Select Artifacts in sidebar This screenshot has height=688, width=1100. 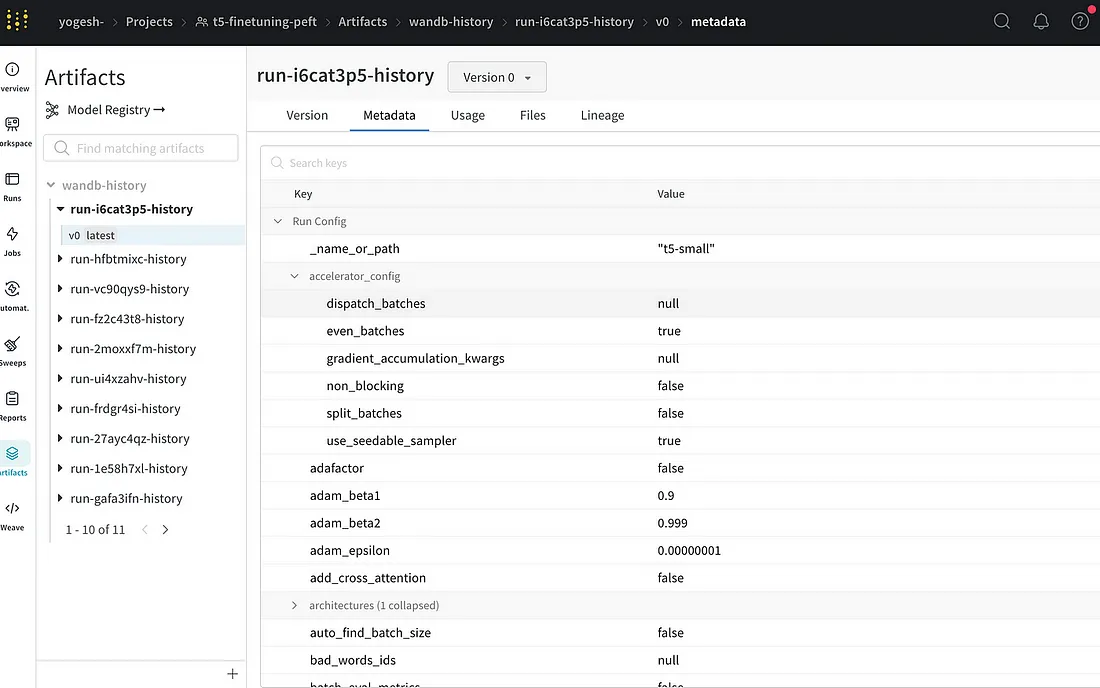(13, 460)
